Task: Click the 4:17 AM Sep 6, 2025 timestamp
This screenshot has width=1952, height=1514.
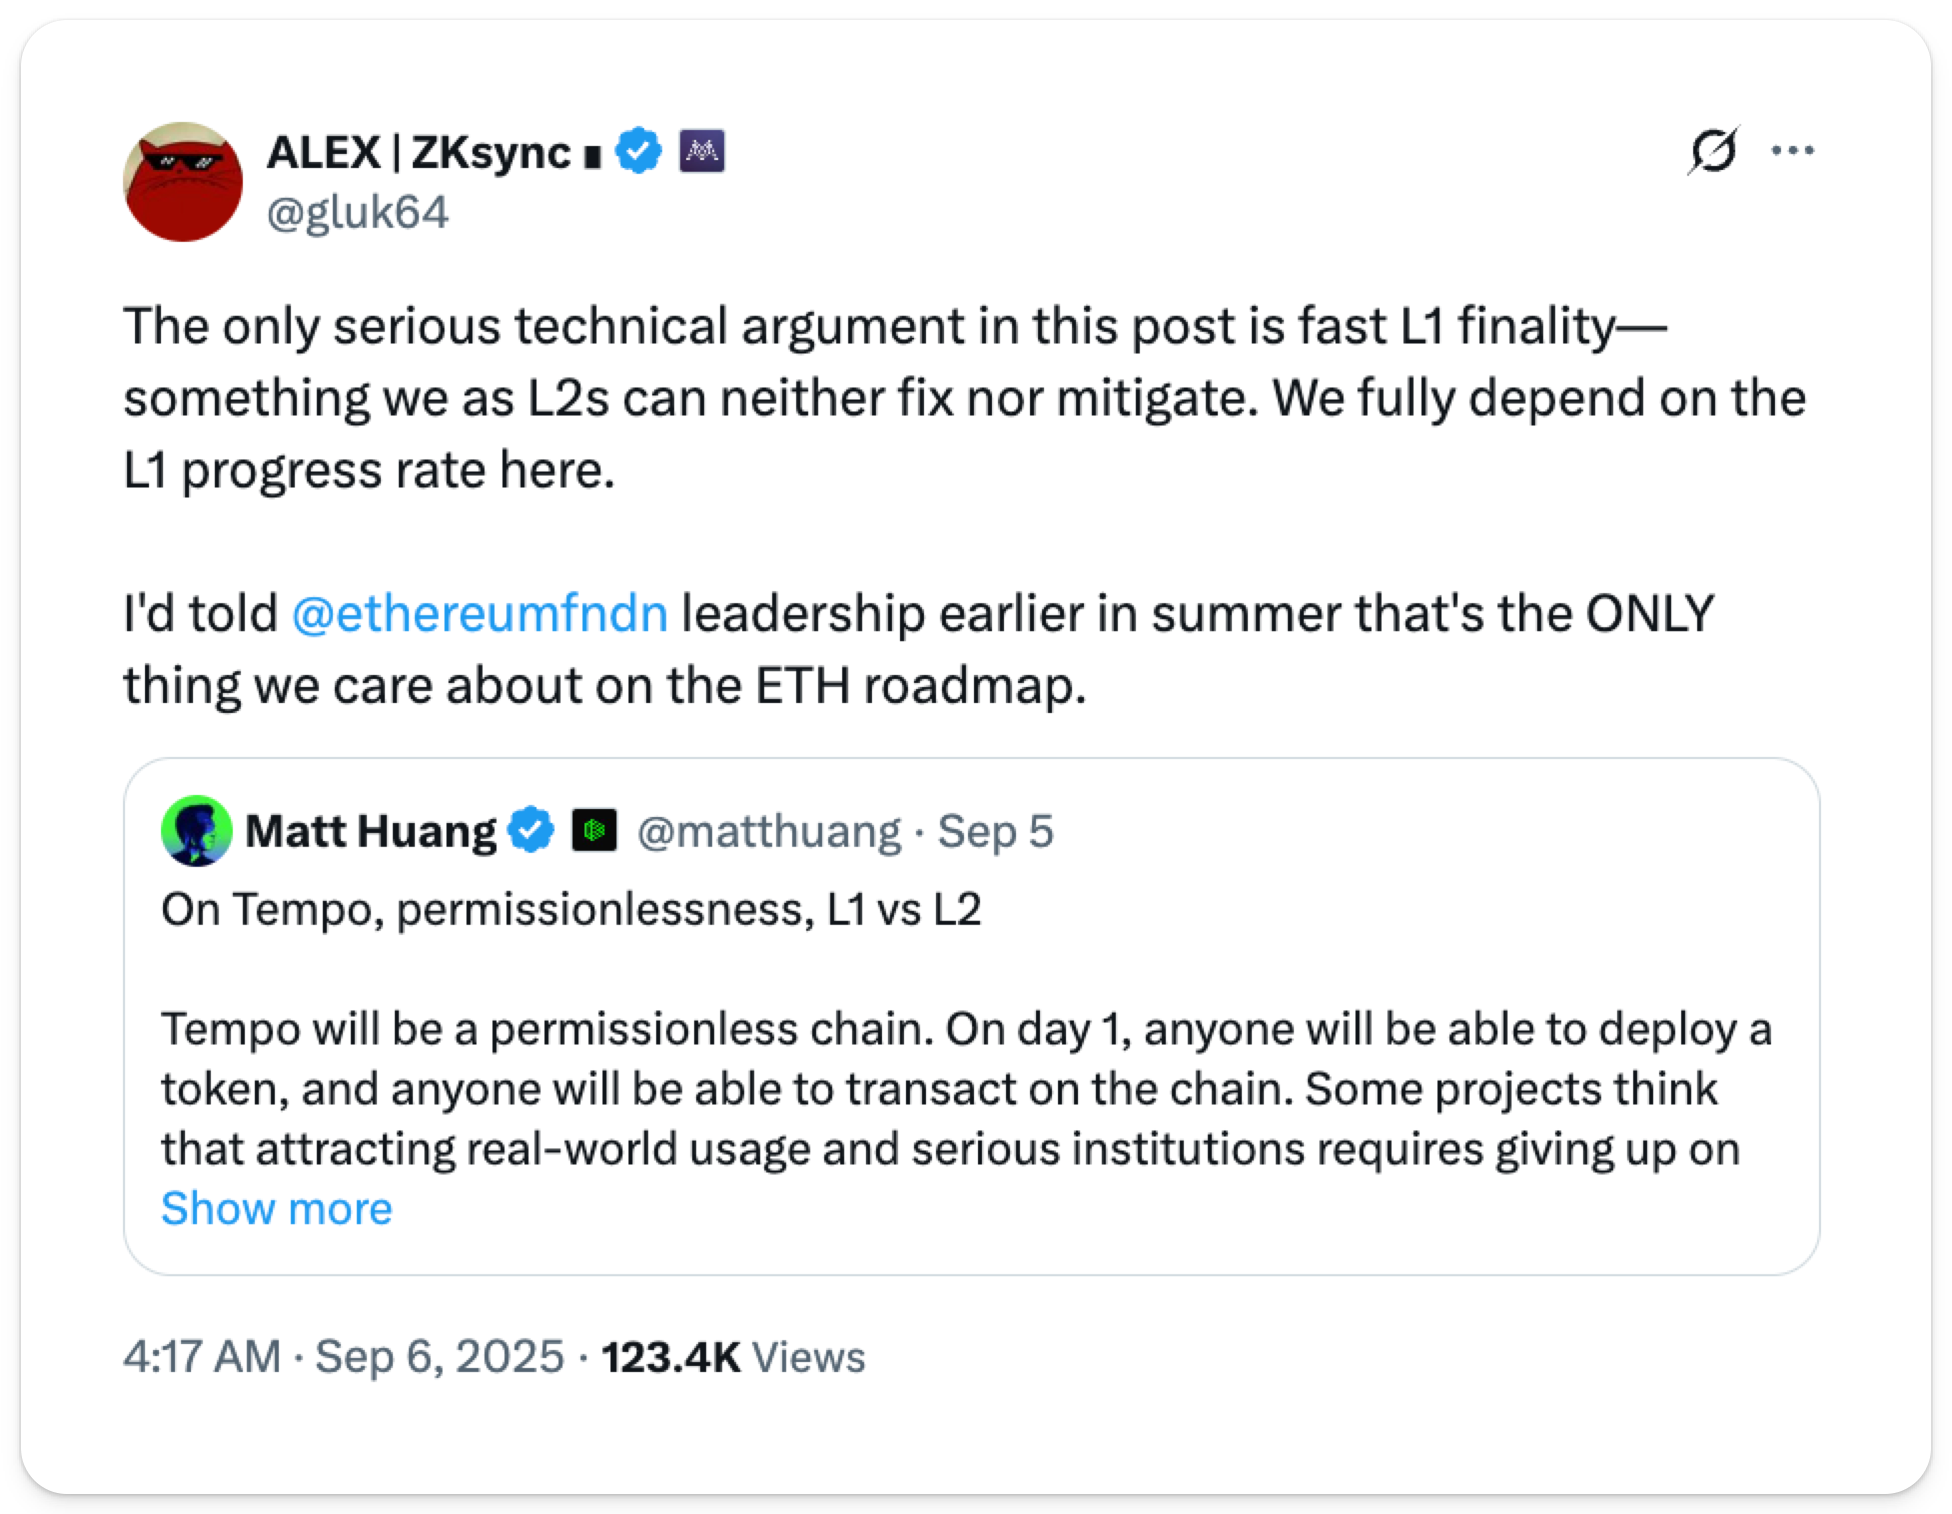Action: click(x=343, y=1357)
